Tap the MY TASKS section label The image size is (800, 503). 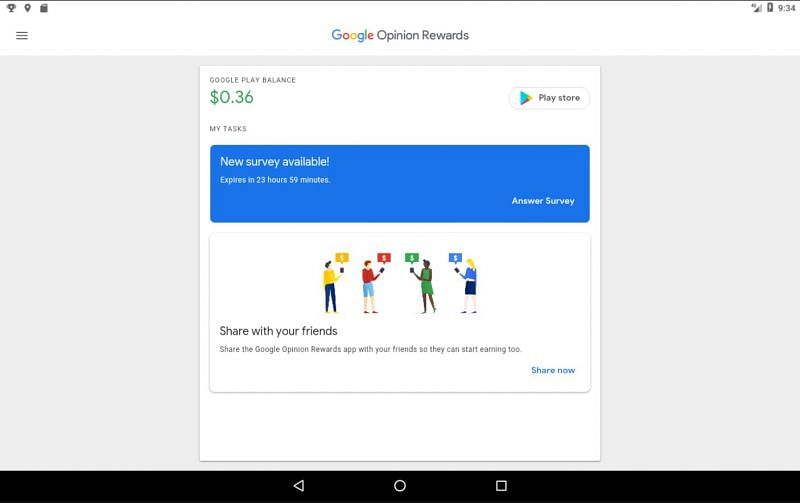coord(228,129)
